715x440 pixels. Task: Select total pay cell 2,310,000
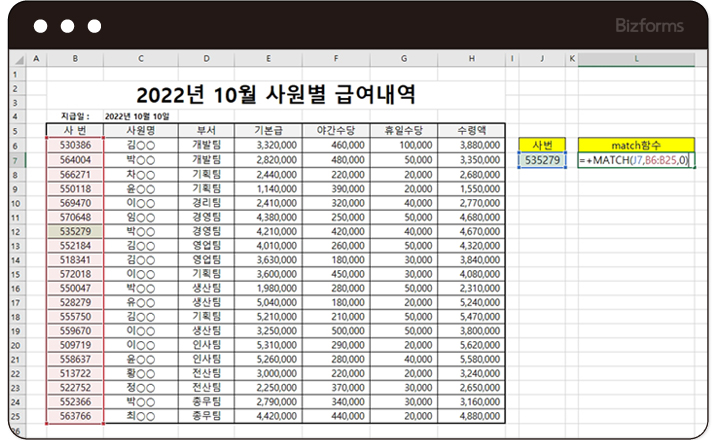click(471, 288)
